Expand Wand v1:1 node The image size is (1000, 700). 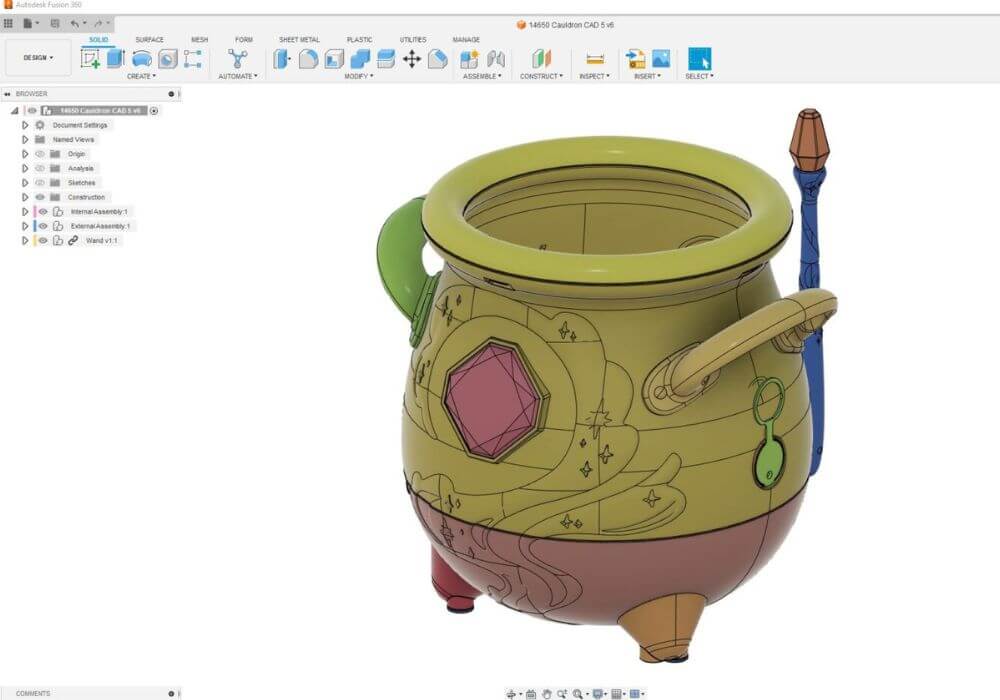click(x=25, y=240)
